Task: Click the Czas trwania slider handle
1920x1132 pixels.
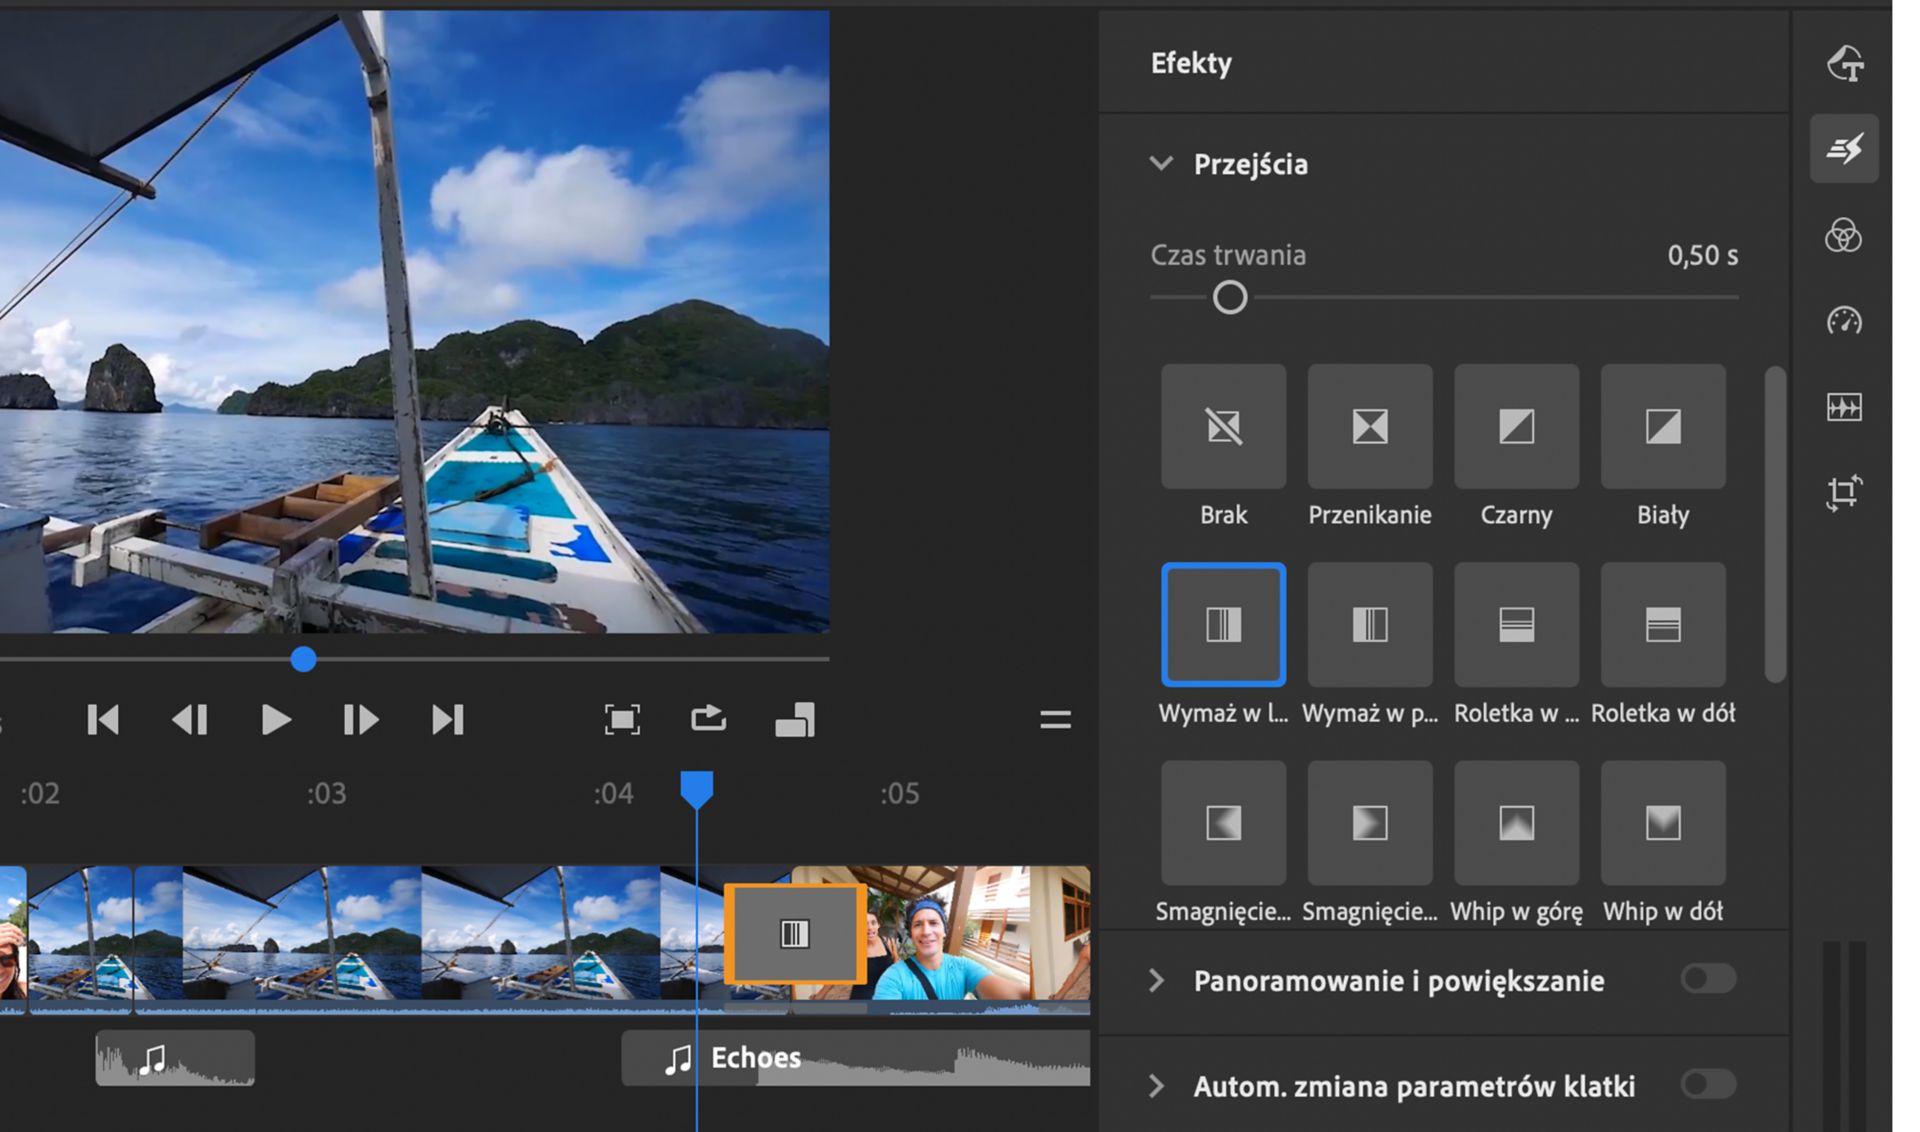Action: [x=1230, y=298]
